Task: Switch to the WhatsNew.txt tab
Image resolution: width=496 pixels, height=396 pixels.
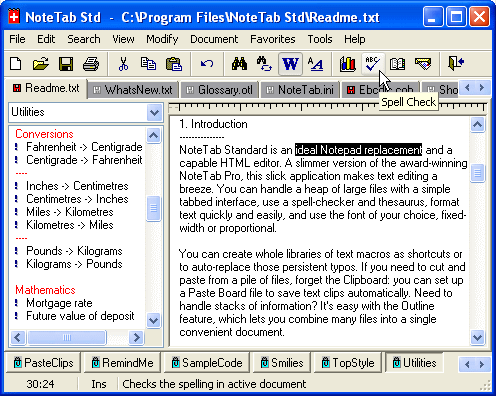Action: pyautogui.click(x=133, y=90)
